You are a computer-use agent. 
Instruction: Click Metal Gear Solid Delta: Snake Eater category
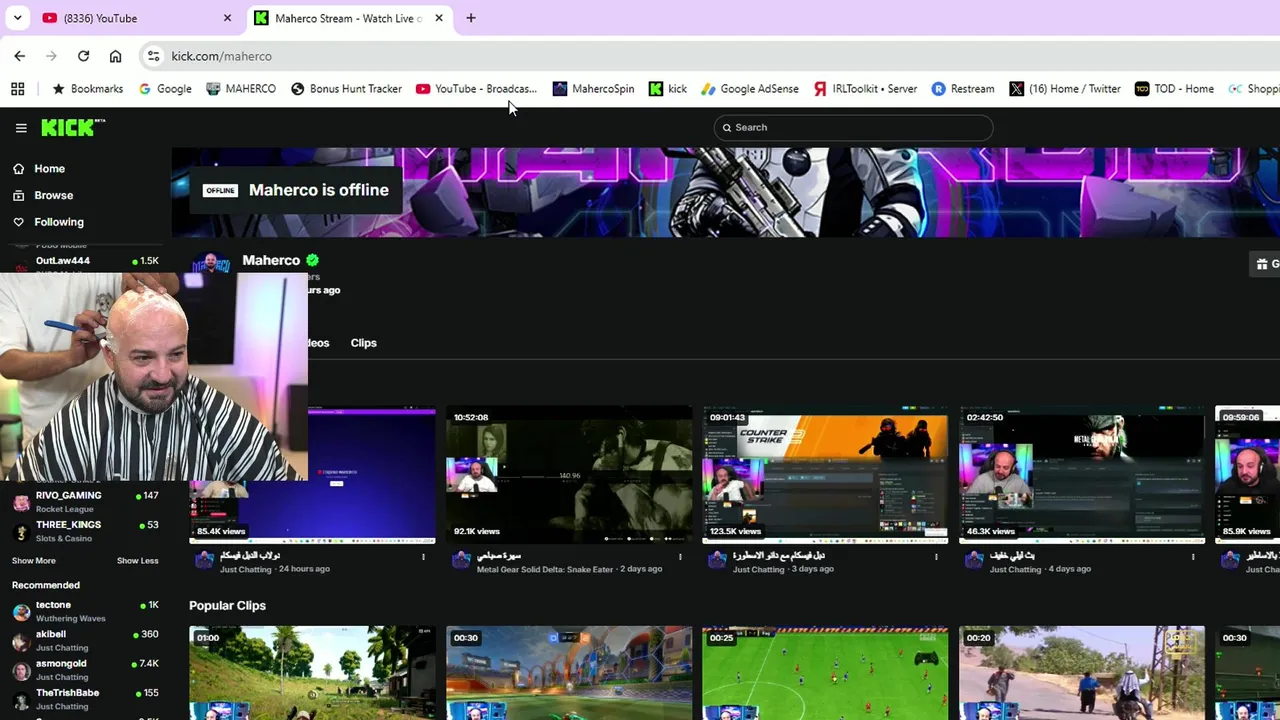pos(545,569)
